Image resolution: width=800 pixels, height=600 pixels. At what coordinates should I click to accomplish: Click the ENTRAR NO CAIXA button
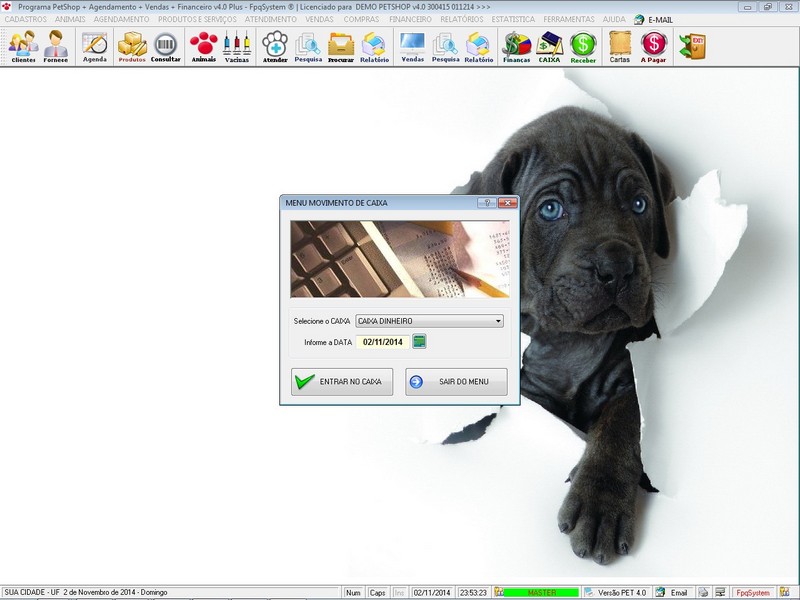342,382
